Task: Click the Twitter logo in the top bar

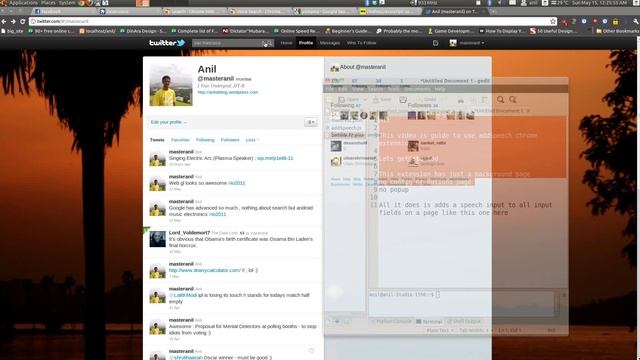Action: 167,42
